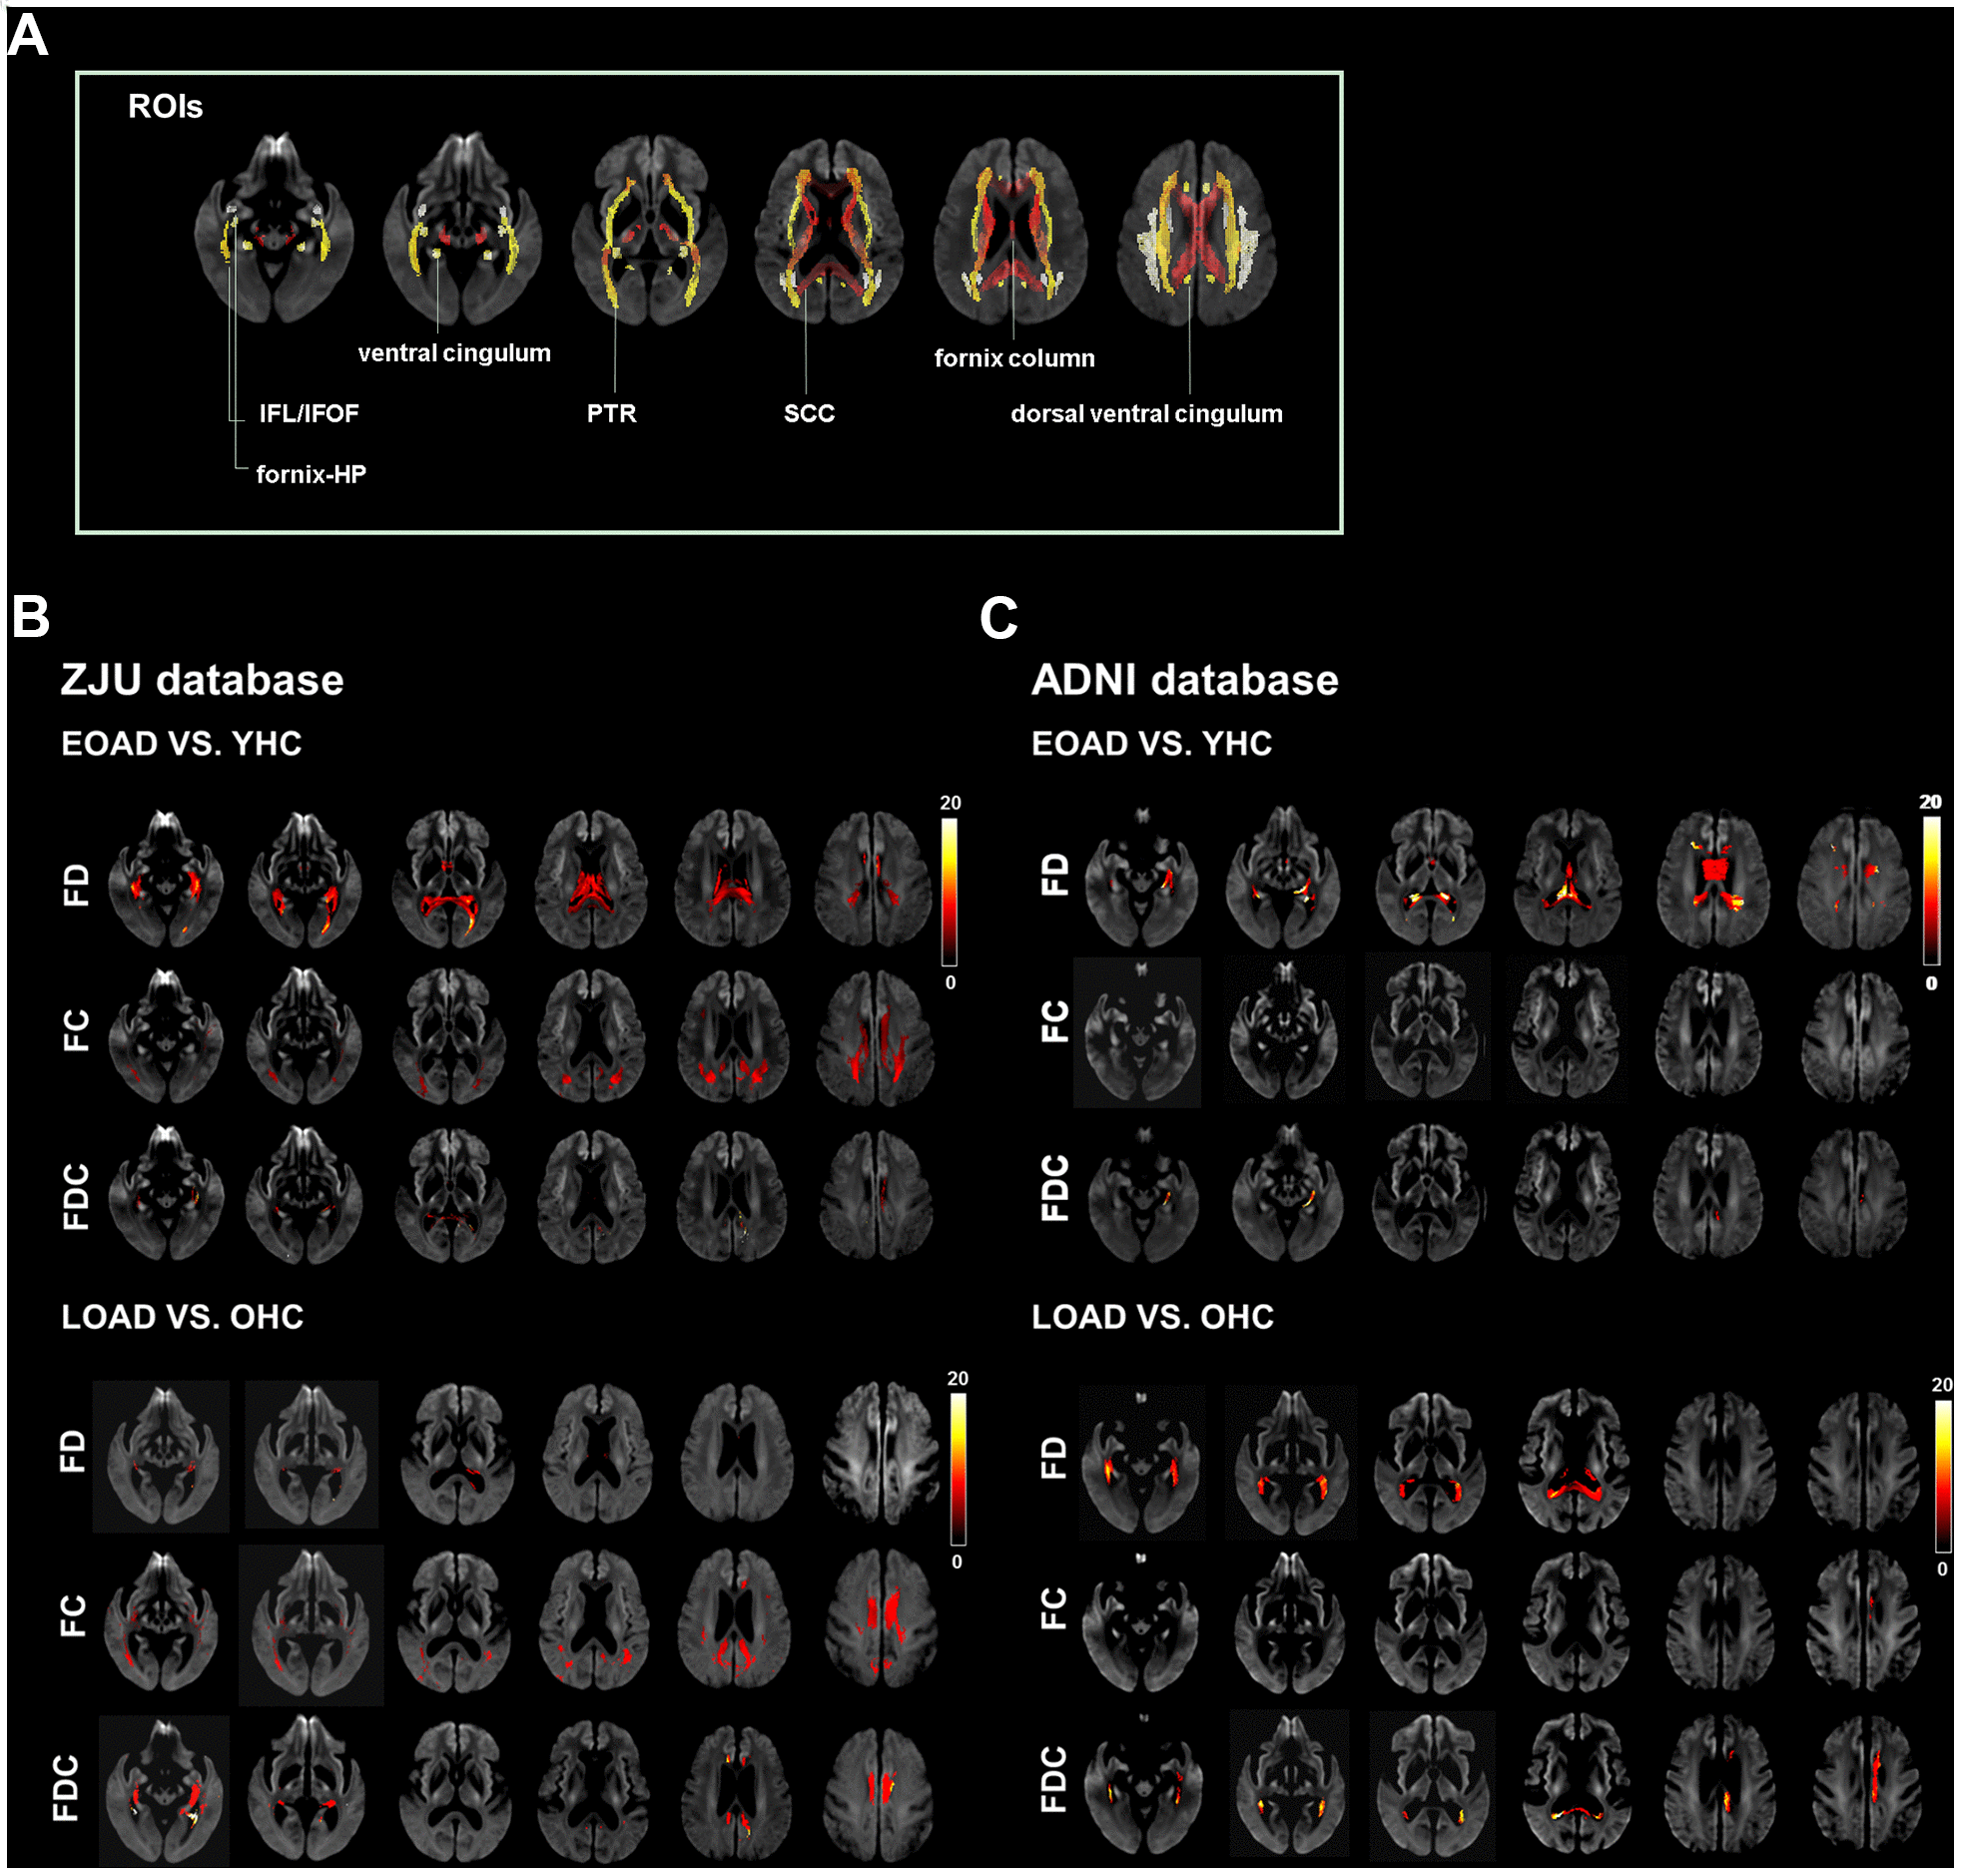Click the 'fornix column' label
Screen dimensions: 1962x1876
(x=1014, y=358)
